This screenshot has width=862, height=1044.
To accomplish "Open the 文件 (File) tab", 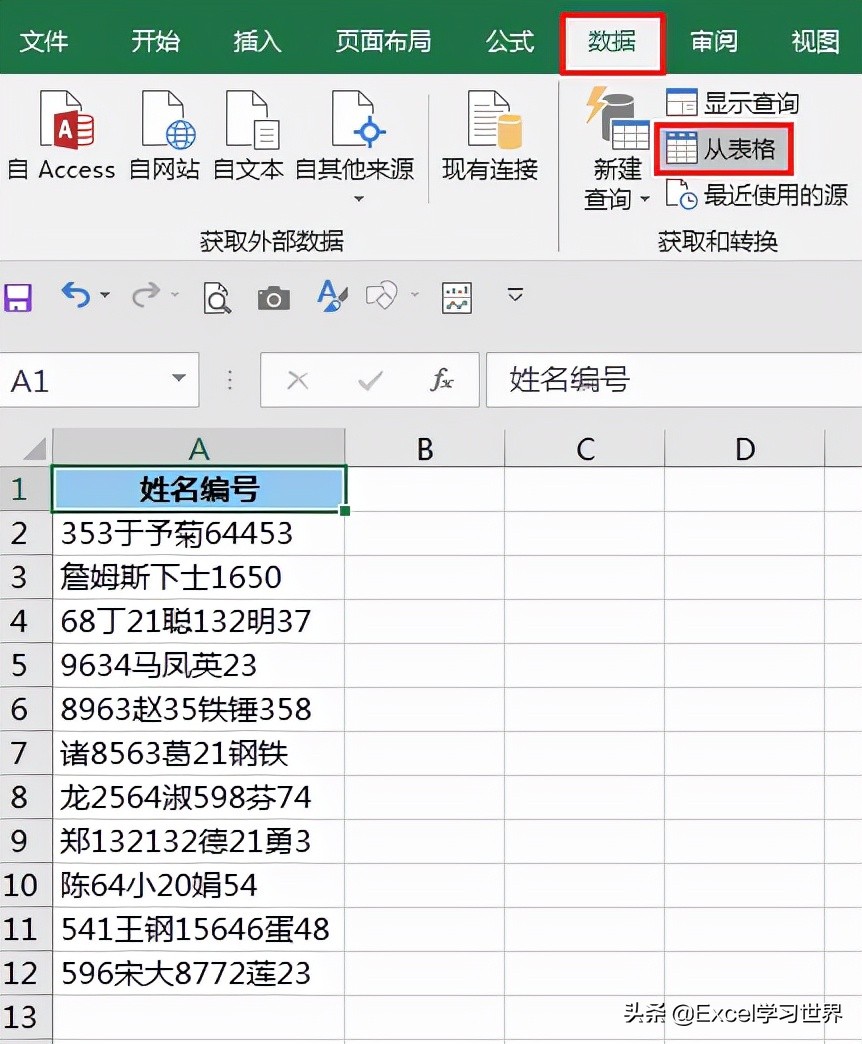I will [x=44, y=41].
